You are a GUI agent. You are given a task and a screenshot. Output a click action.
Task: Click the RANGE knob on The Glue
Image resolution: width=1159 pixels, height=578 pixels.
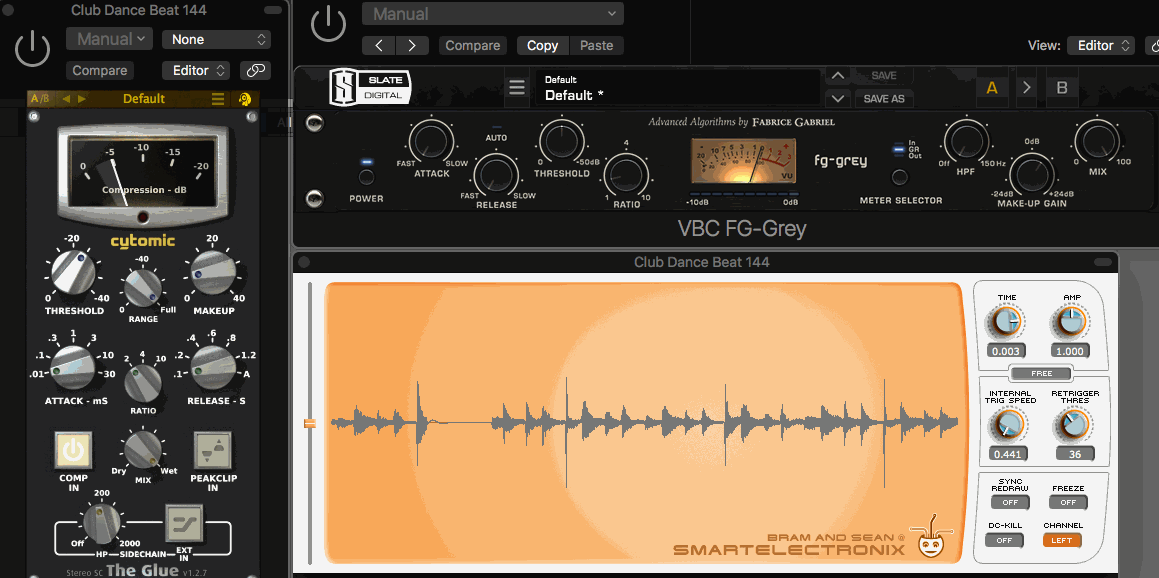coord(143,288)
